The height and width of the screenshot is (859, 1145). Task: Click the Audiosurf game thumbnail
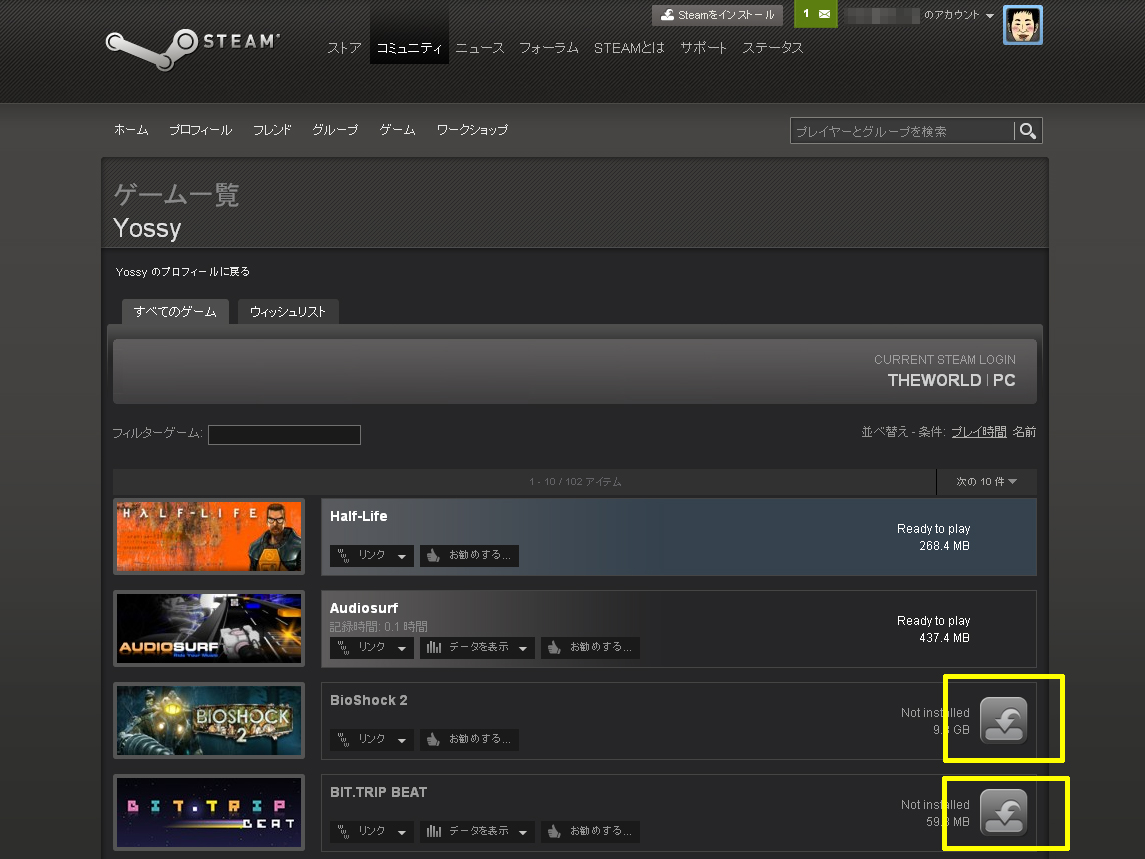coord(209,628)
